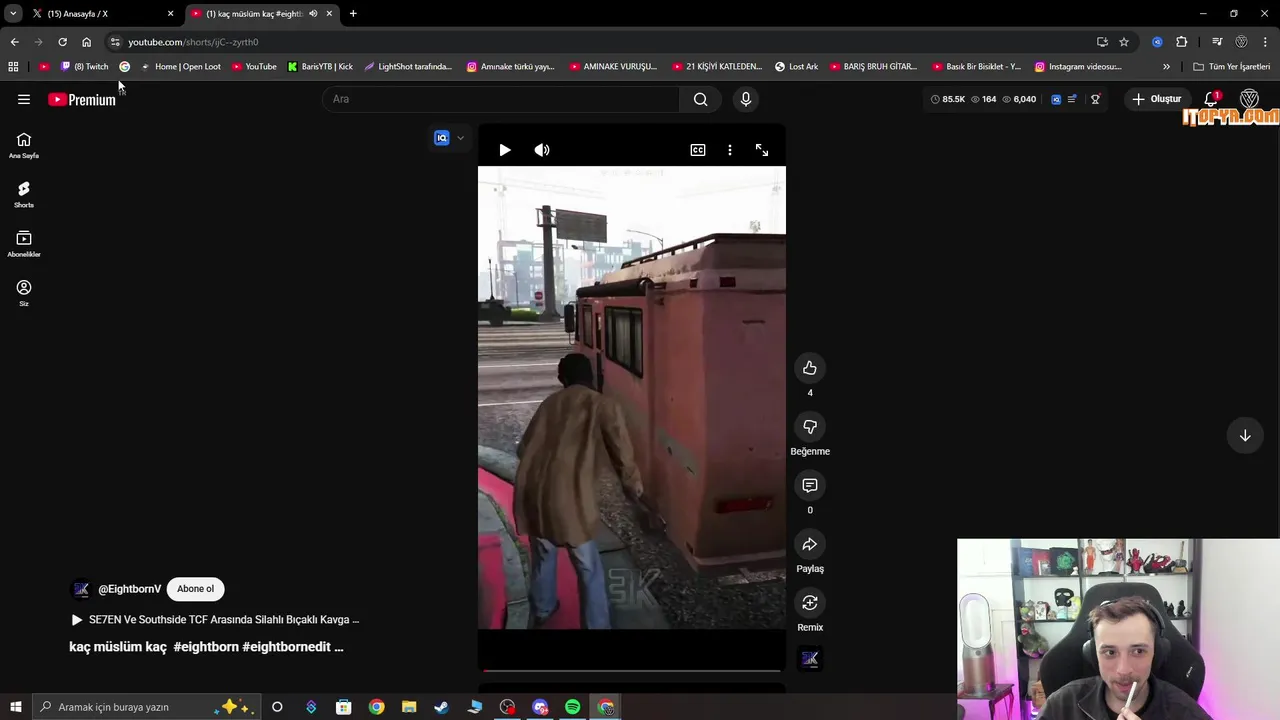
Task: Open the Siz profile page in sidebar
Action: [24, 293]
